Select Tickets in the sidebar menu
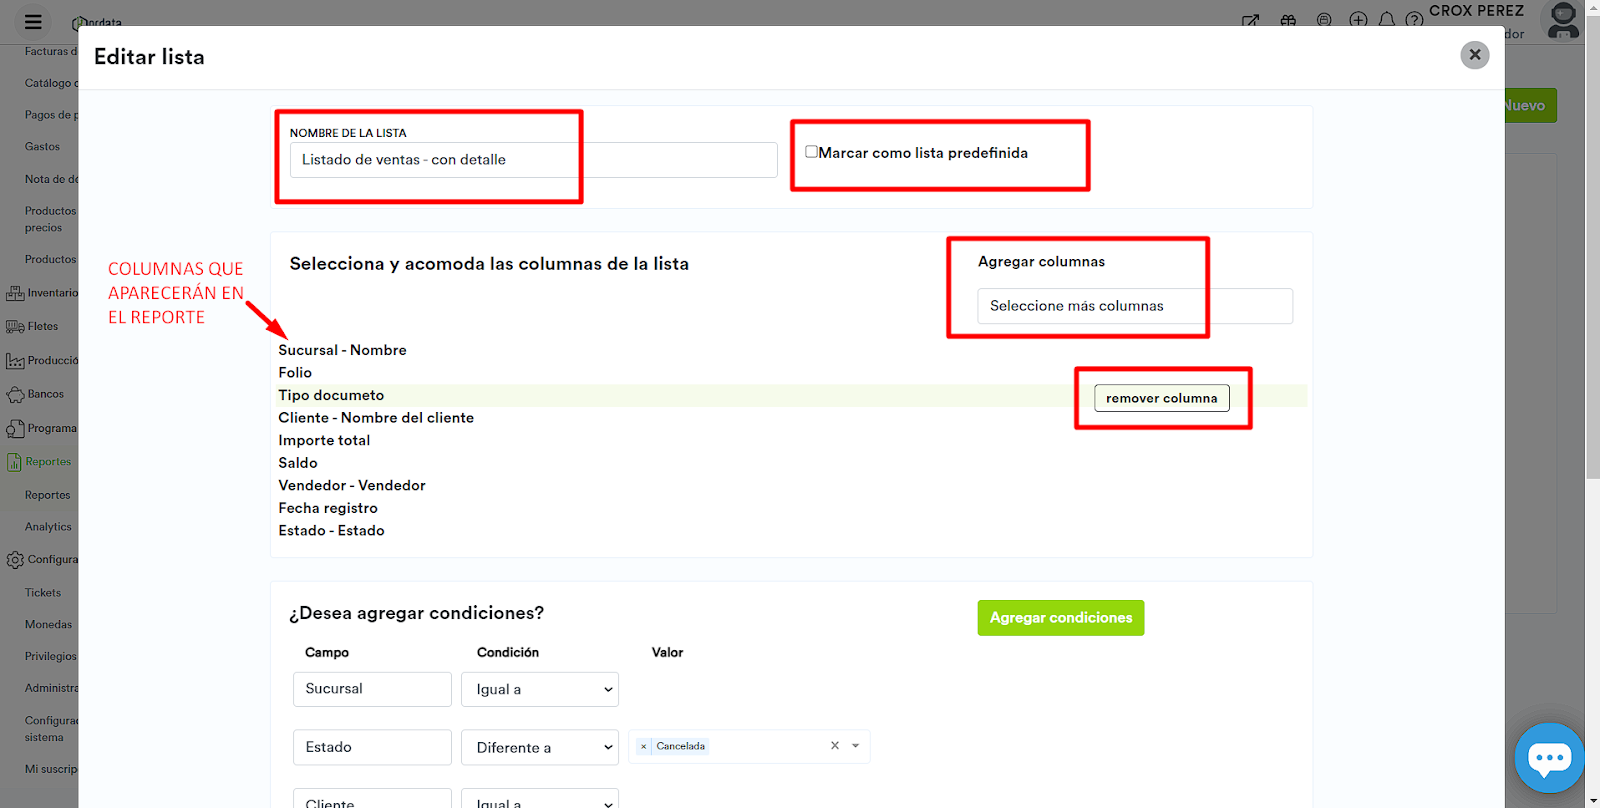 tap(43, 593)
